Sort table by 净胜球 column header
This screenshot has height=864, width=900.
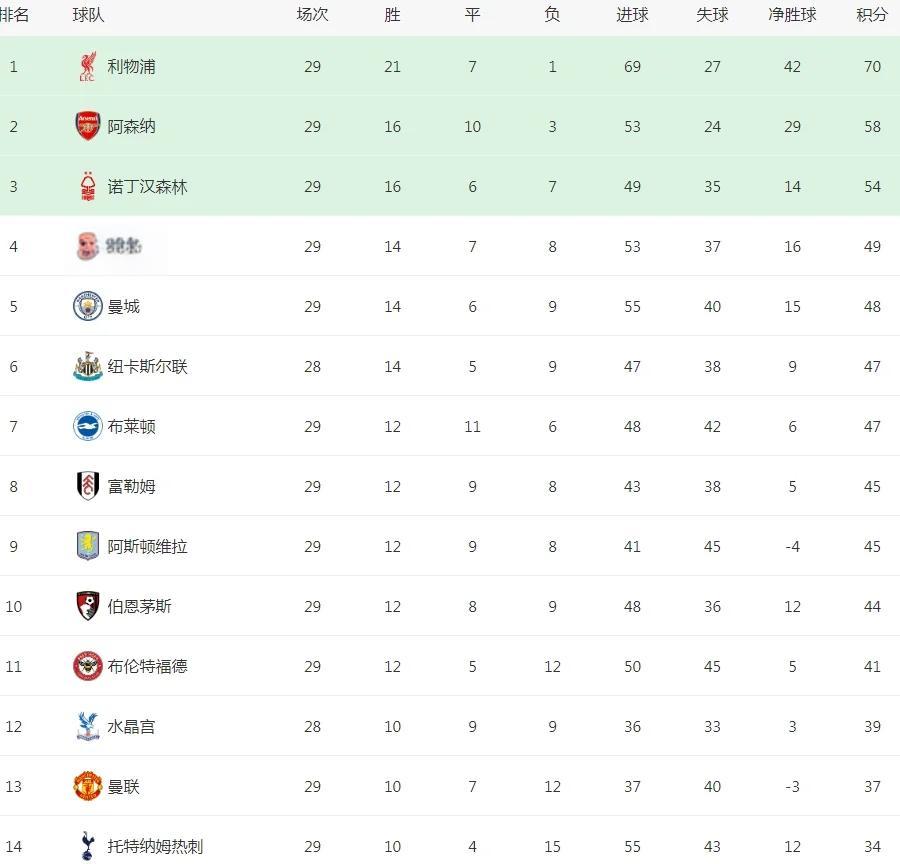[x=792, y=15]
